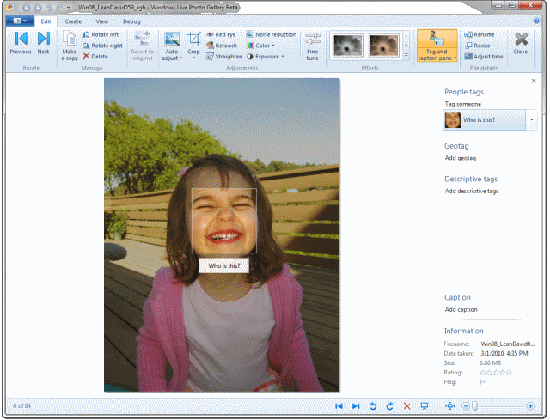Click the Close file ribbon button

point(521,43)
